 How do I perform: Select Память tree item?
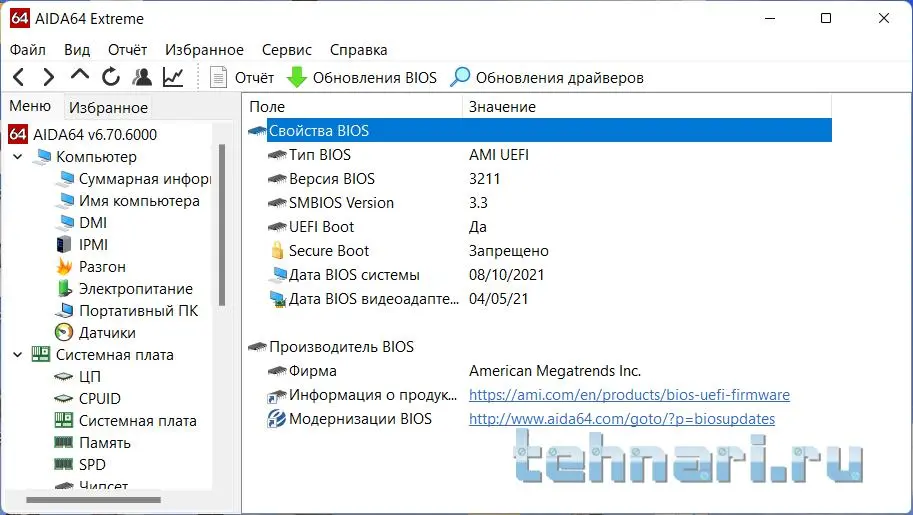[x=92, y=443]
